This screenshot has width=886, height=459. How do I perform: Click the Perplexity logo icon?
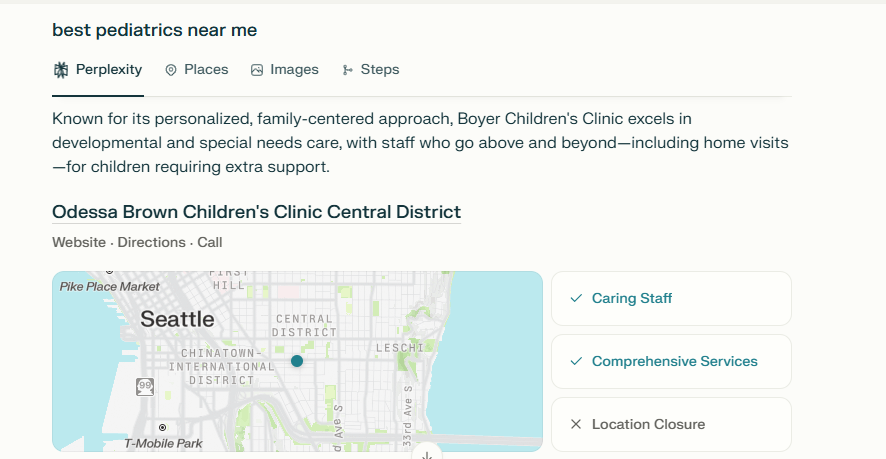point(60,70)
